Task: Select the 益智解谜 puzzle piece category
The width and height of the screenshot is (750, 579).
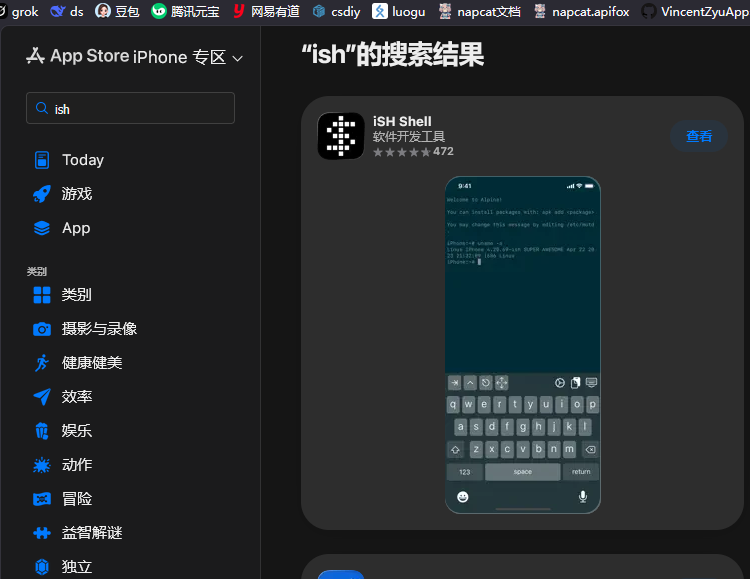Action: click(x=77, y=533)
